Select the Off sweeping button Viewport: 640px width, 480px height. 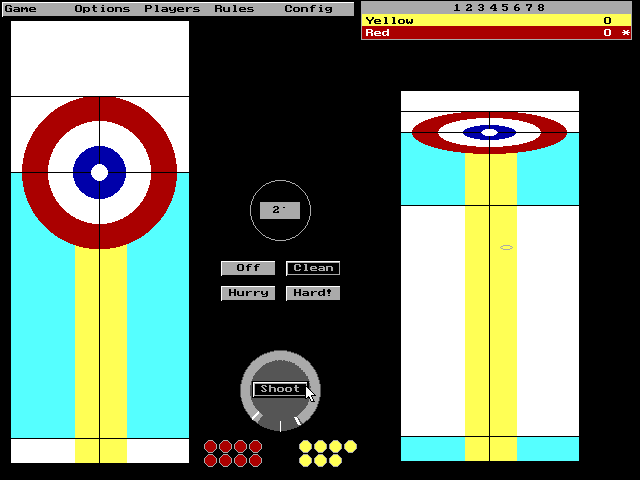coord(248,268)
